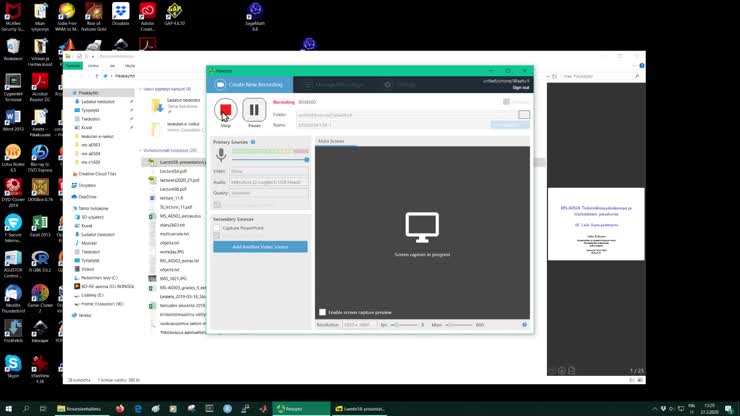Switch to the Manage Recordings tab
Viewport: 740px width, 416px height.
click(x=334, y=85)
